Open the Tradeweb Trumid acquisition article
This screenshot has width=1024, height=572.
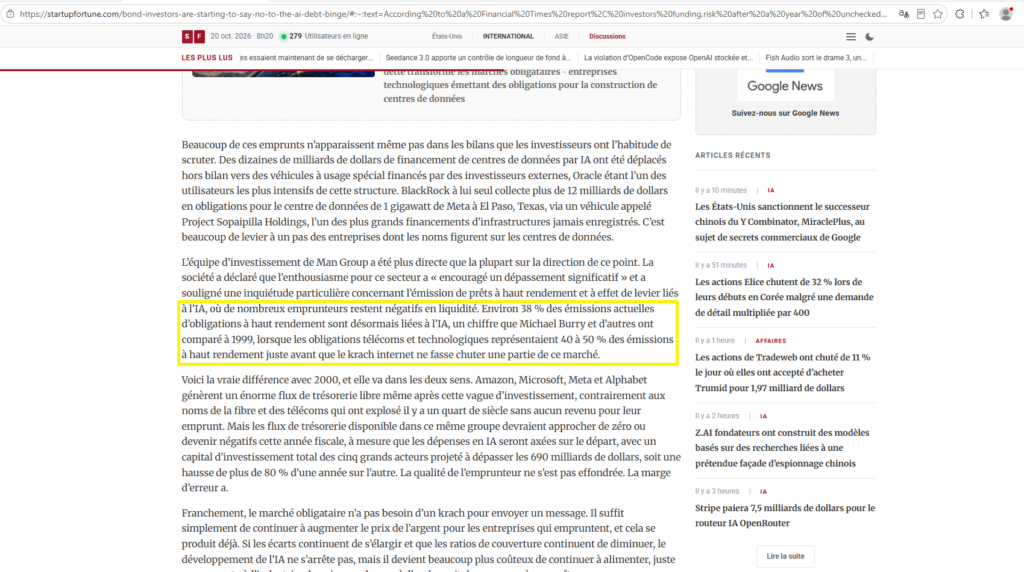[x=782, y=372]
